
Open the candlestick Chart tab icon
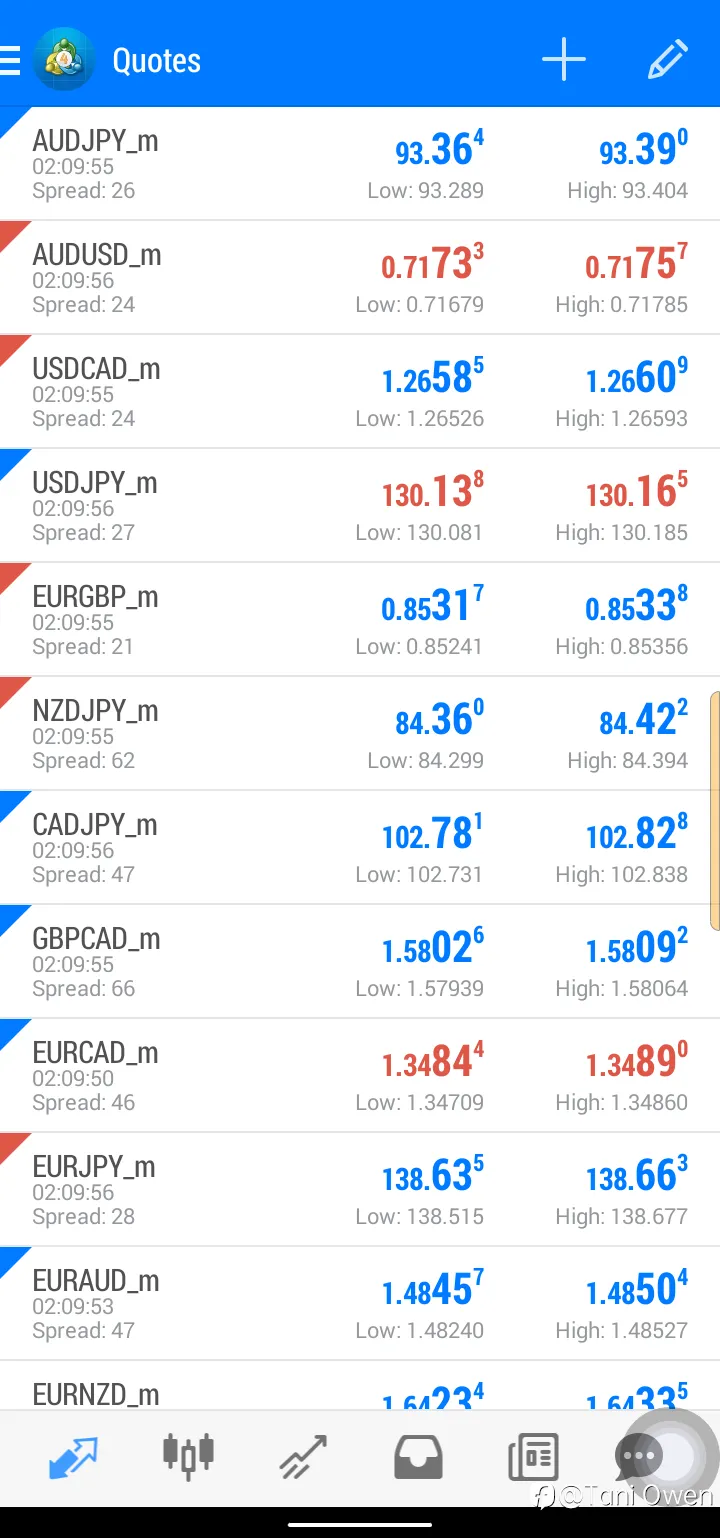(x=188, y=1457)
